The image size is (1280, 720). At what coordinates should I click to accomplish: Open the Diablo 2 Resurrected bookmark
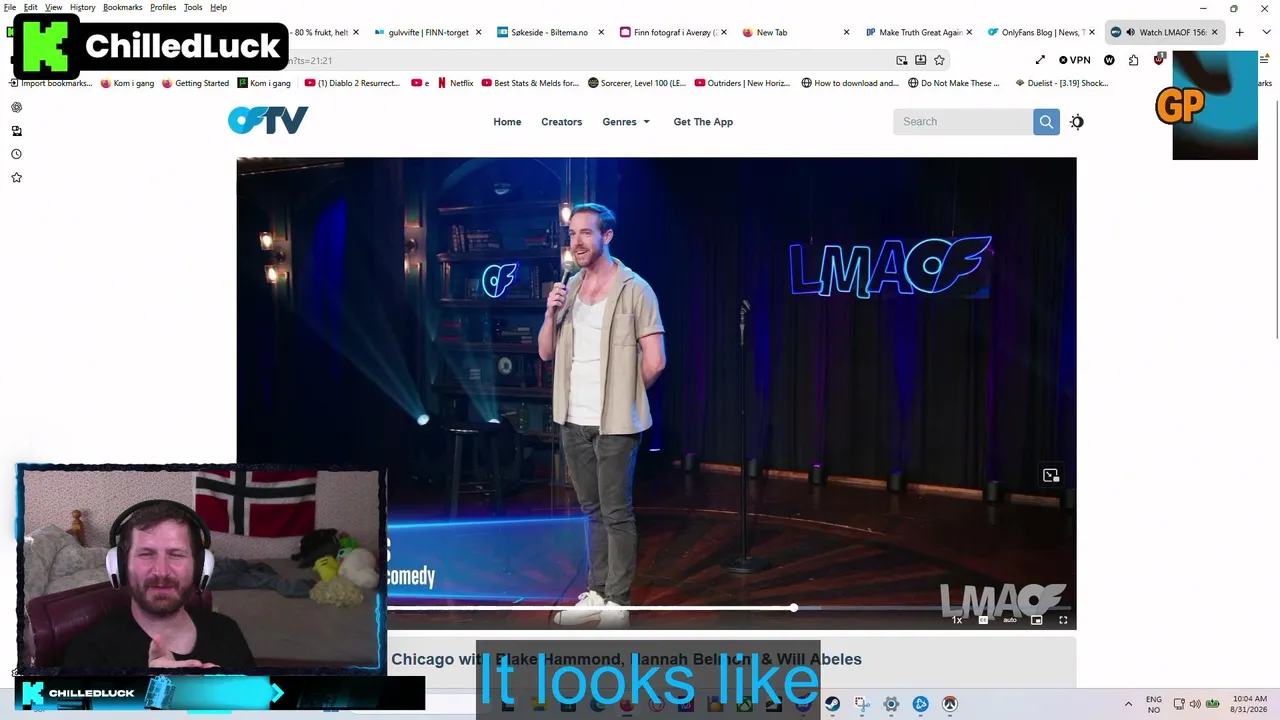pyautogui.click(x=352, y=83)
